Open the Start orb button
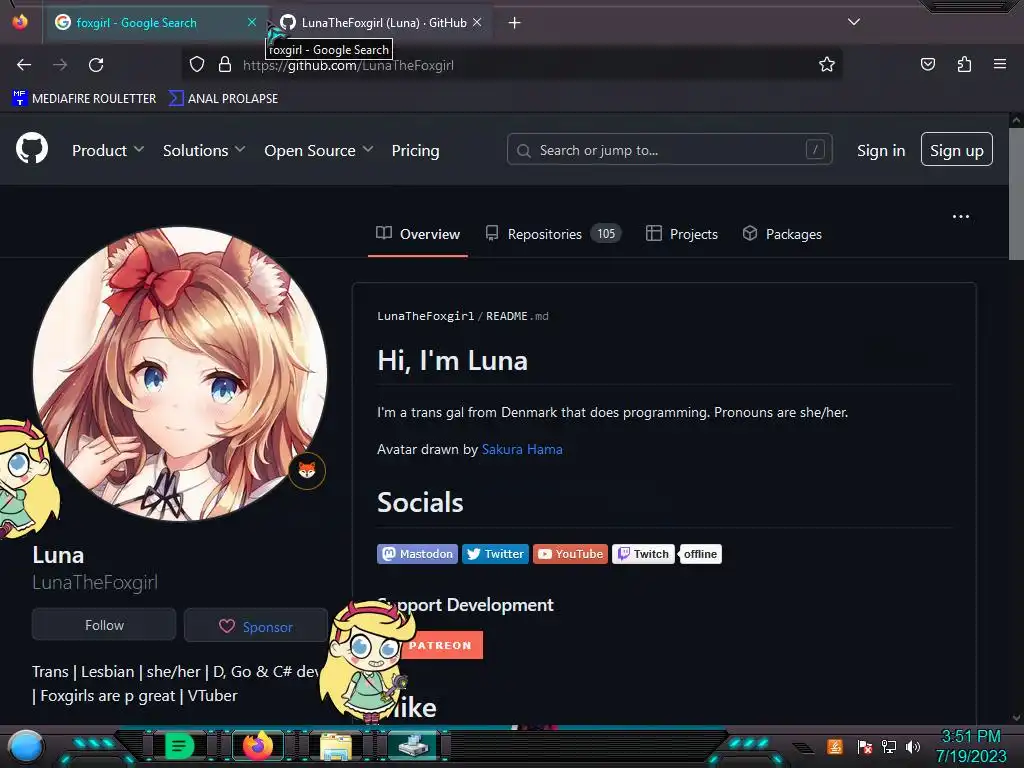The height and width of the screenshot is (768, 1024). (x=25, y=747)
